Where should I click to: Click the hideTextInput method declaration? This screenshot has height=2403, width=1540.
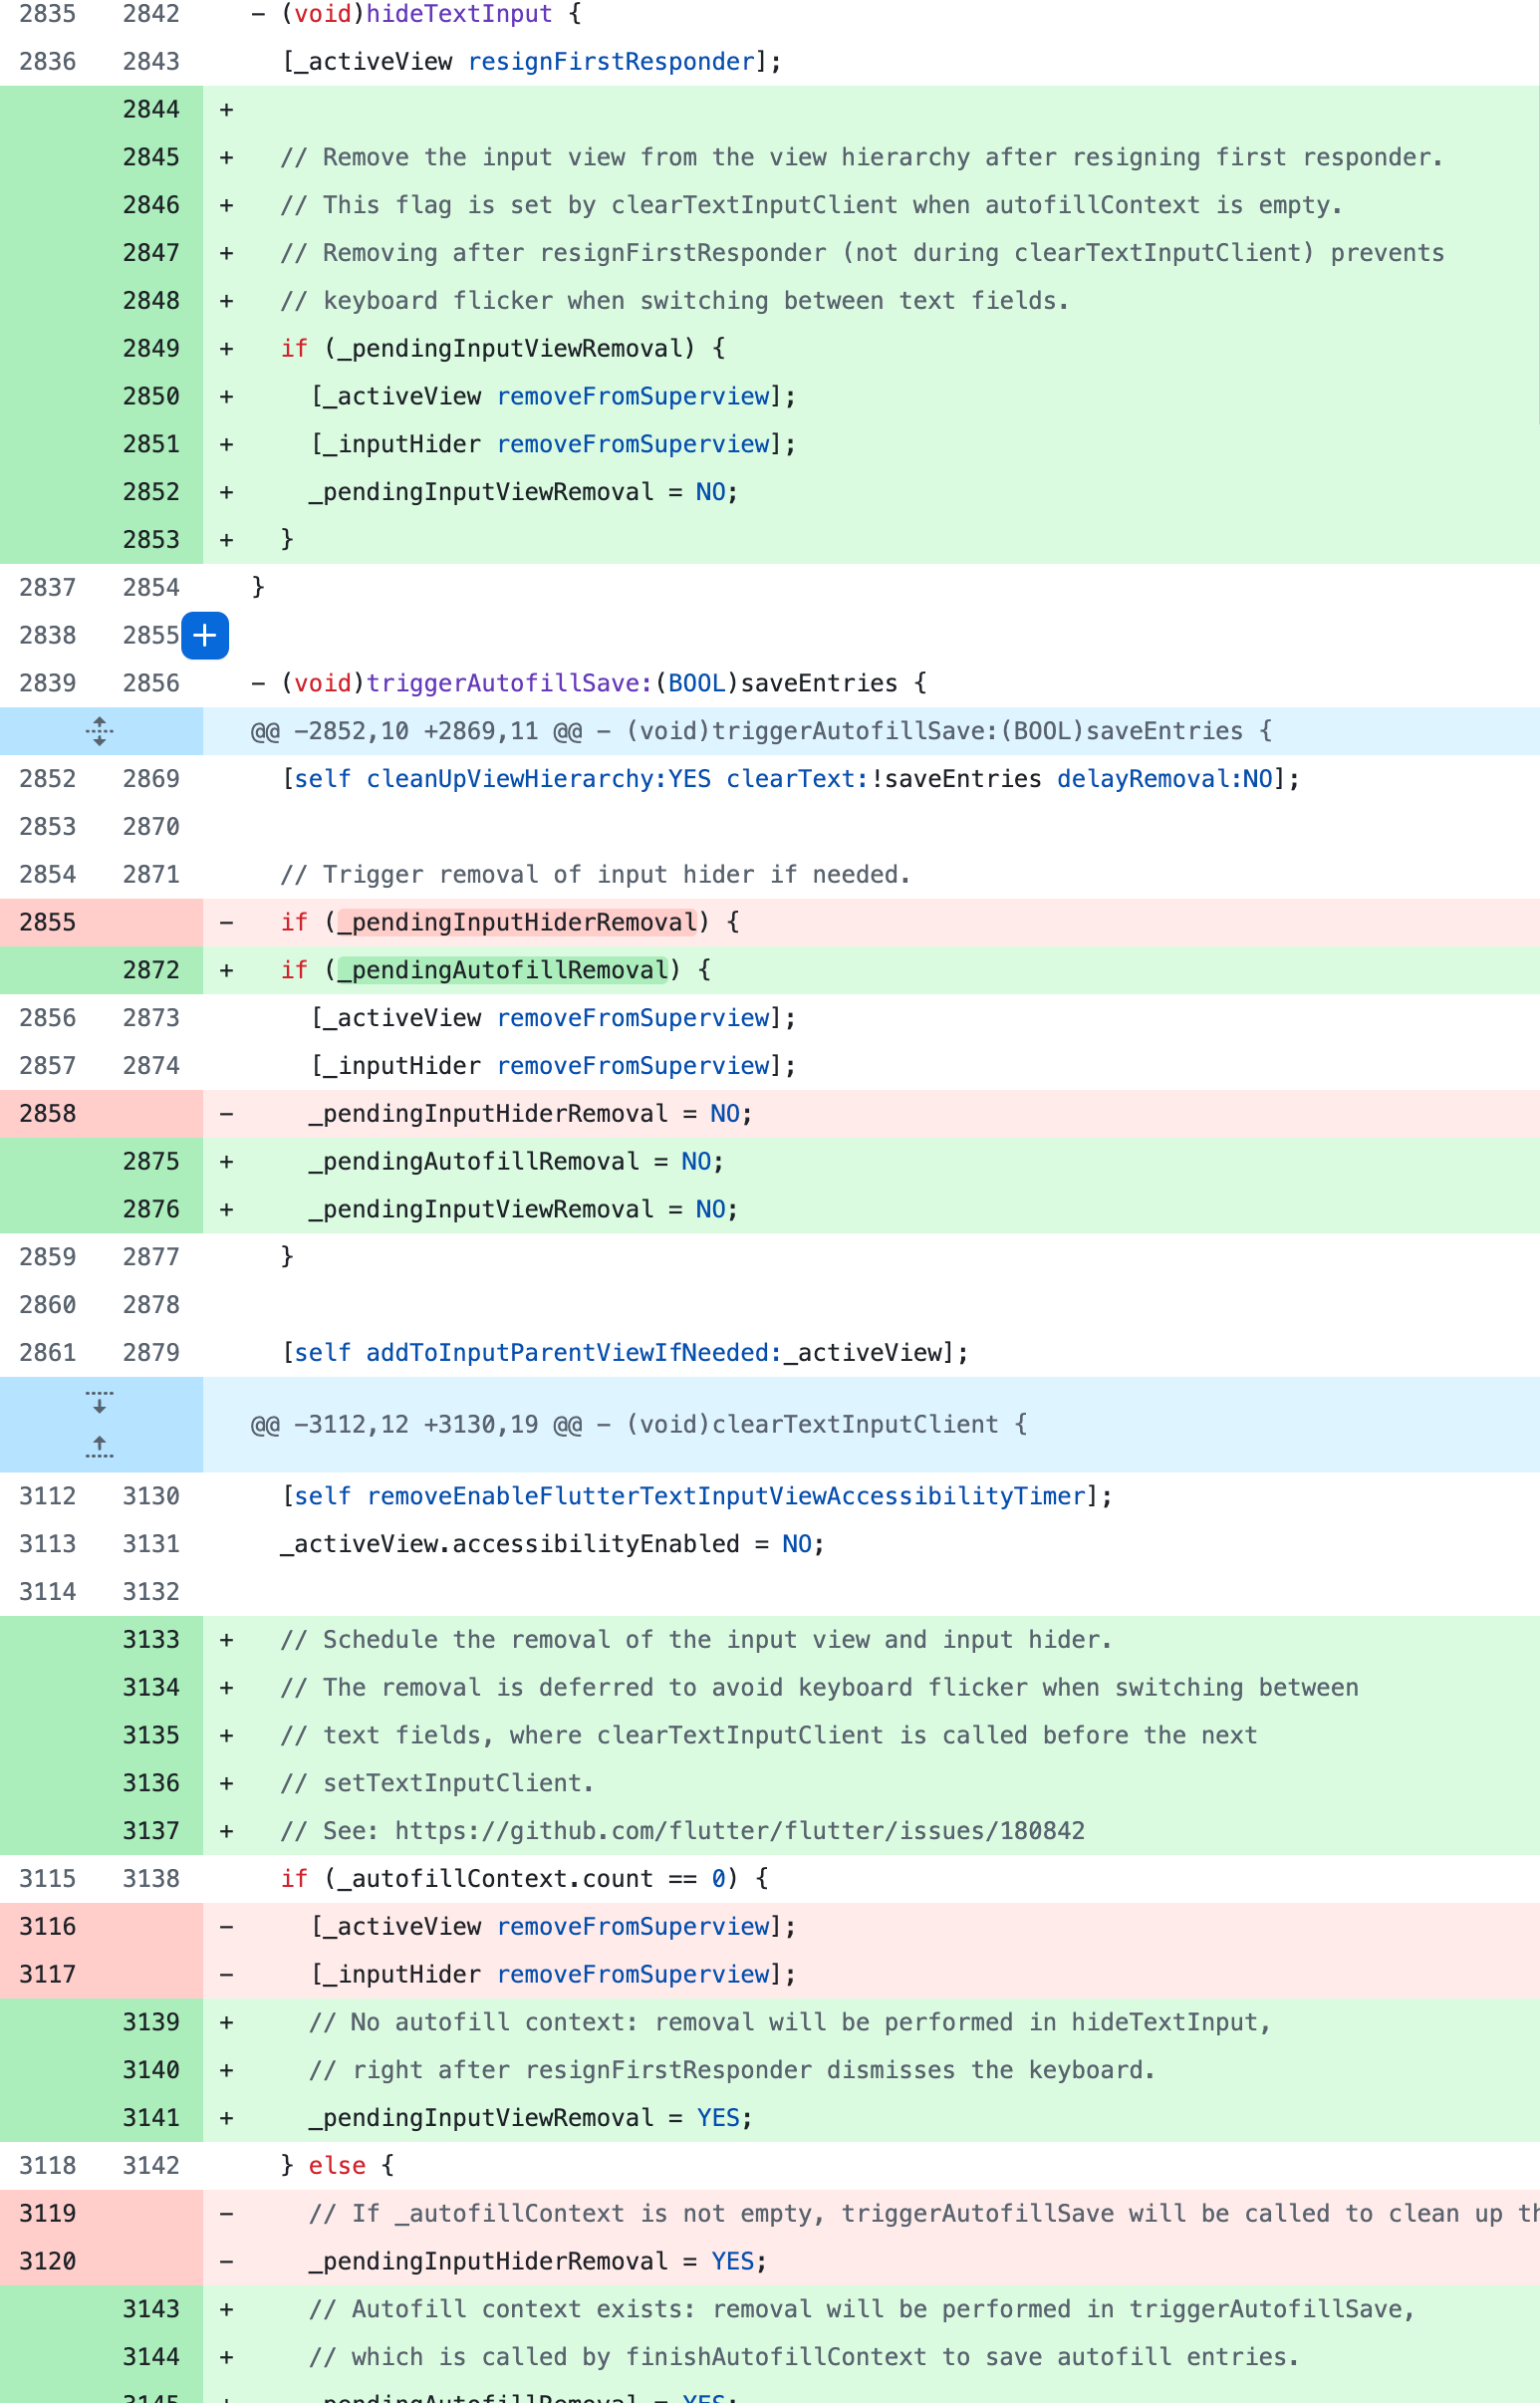(416, 14)
